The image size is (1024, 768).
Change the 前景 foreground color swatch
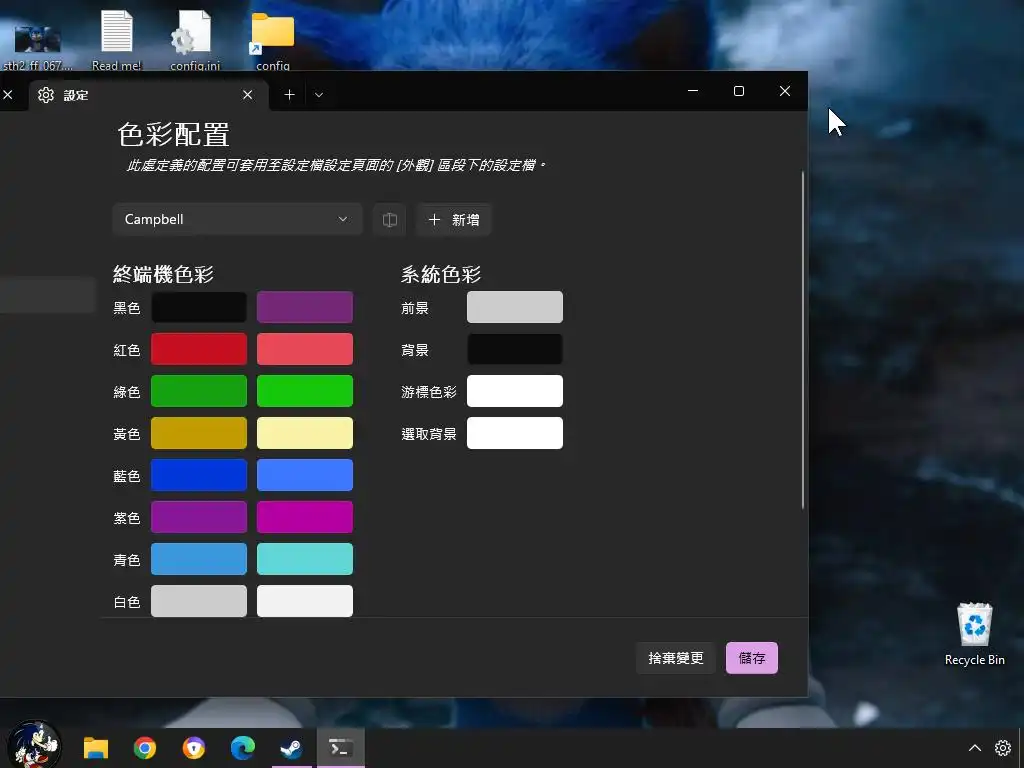pos(515,307)
